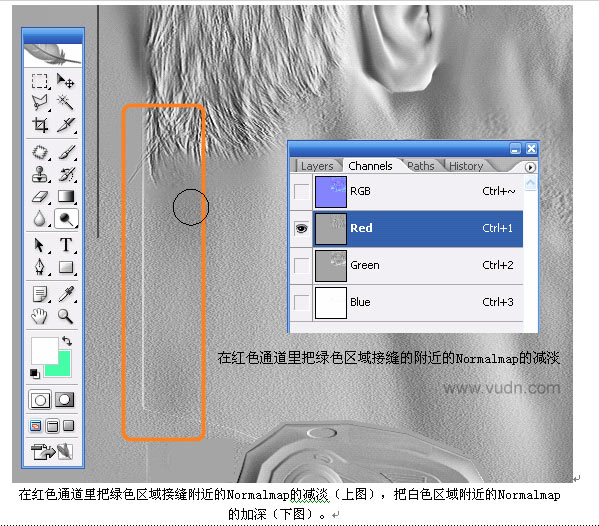Open the Channels palette flyout menu arrow
This screenshot has width=599, height=526.
(x=530, y=167)
